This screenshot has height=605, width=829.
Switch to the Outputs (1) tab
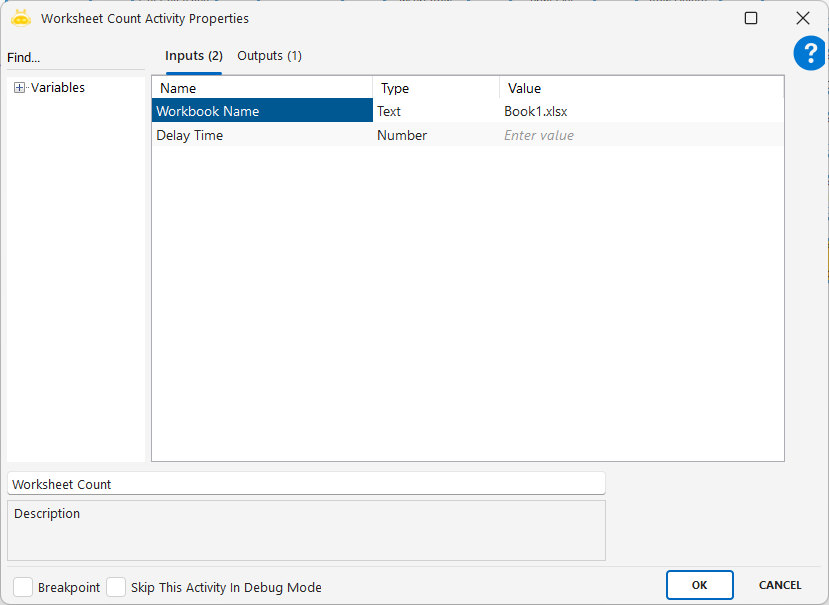269,56
